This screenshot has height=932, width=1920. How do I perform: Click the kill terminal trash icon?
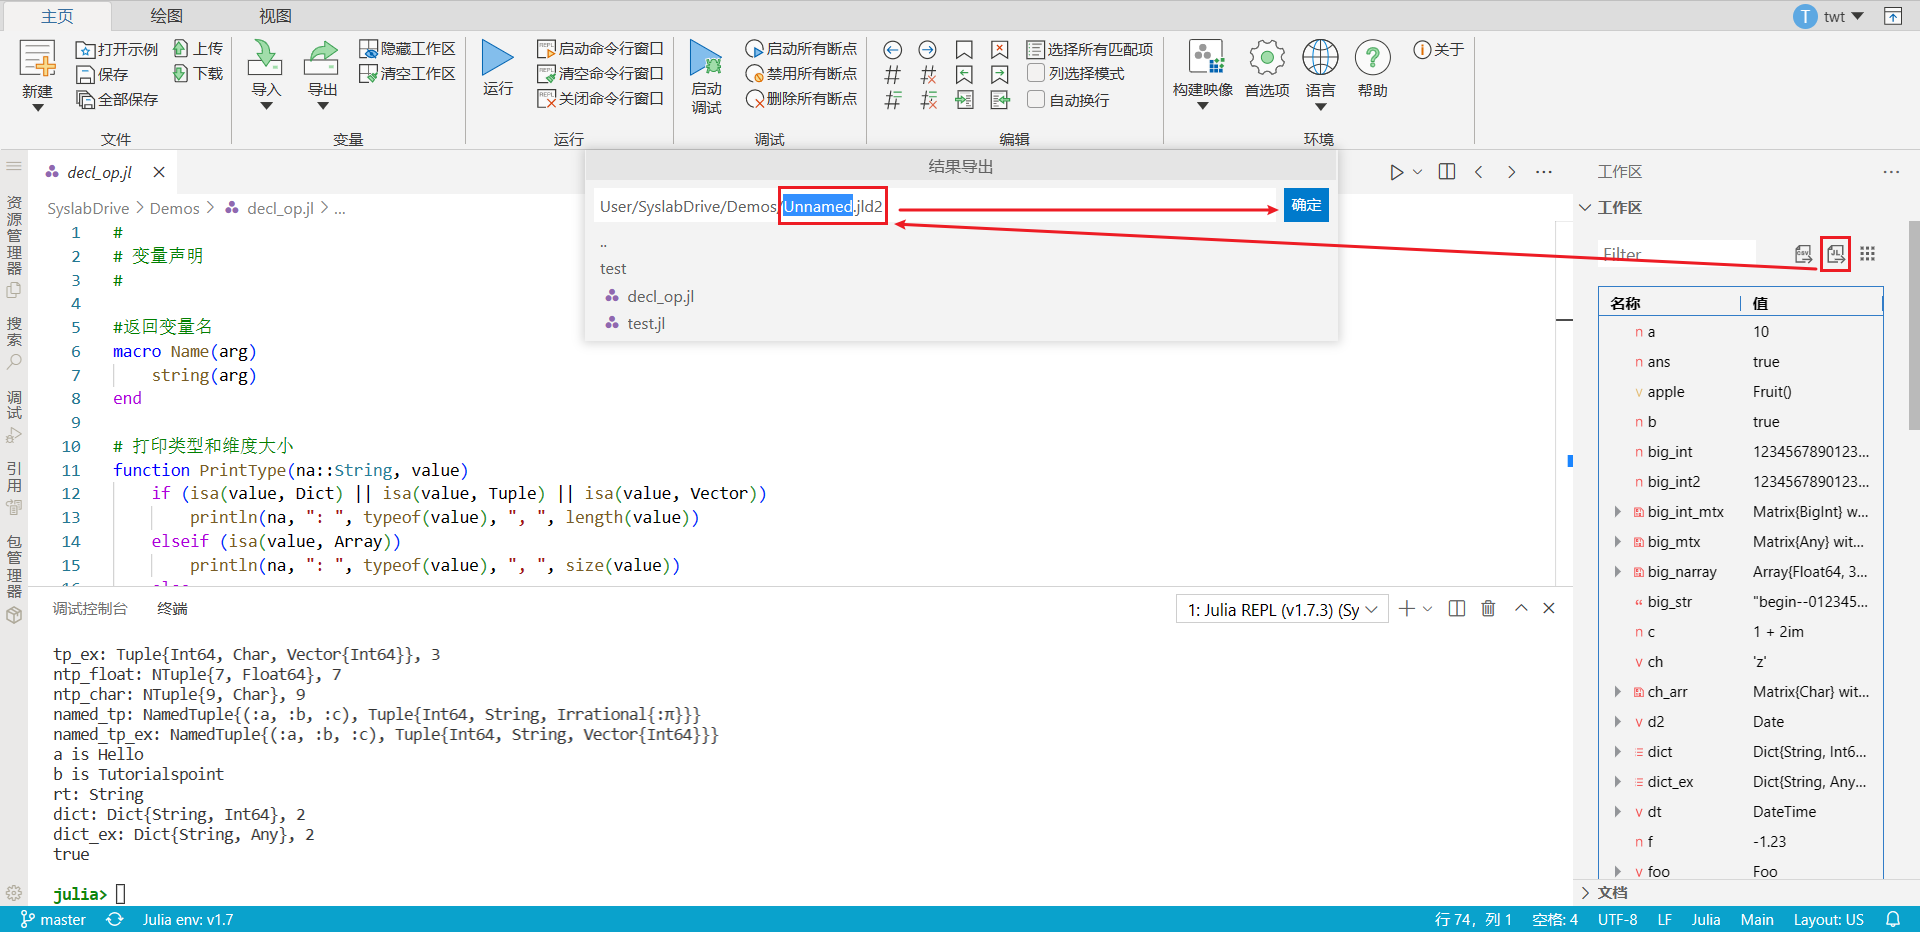tap(1488, 608)
